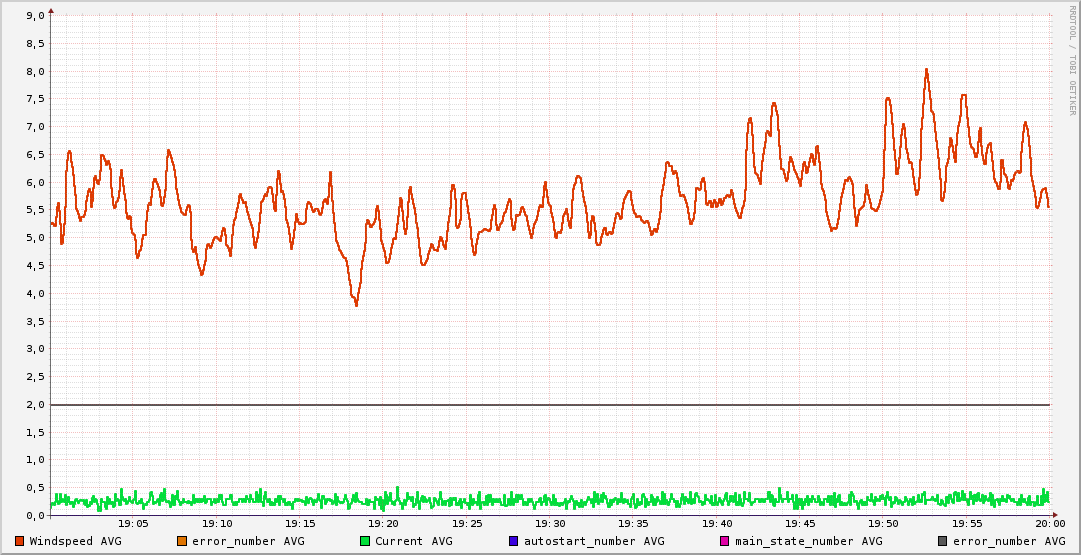Click the highest peak of the Windspeed line

pyautogui.click(x=926, y=69)
